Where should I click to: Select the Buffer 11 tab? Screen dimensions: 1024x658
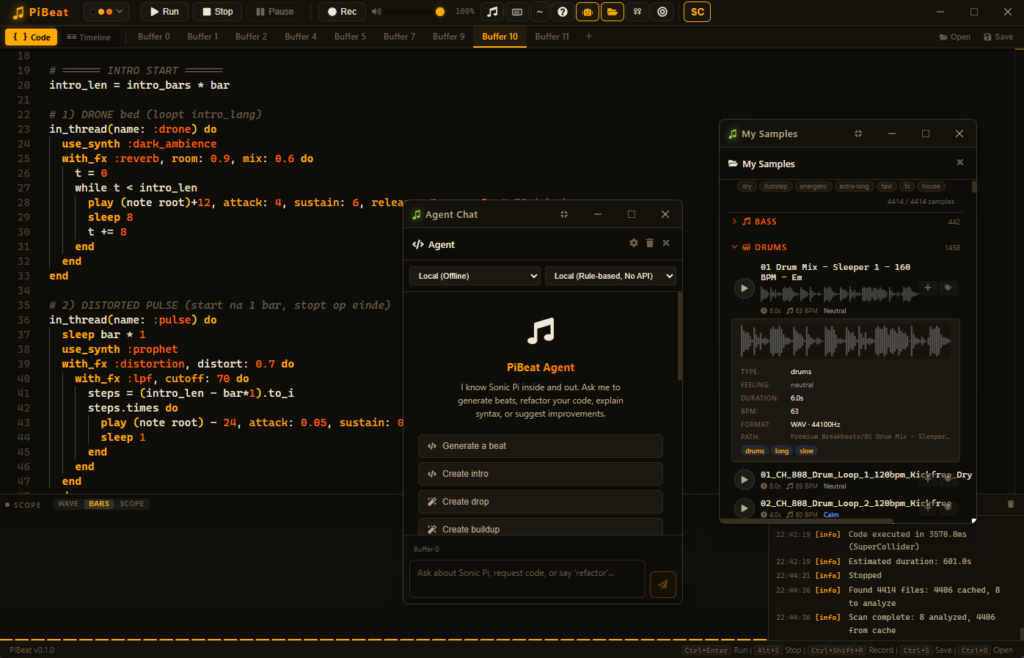pyautogui.click(x=552, y=37)
